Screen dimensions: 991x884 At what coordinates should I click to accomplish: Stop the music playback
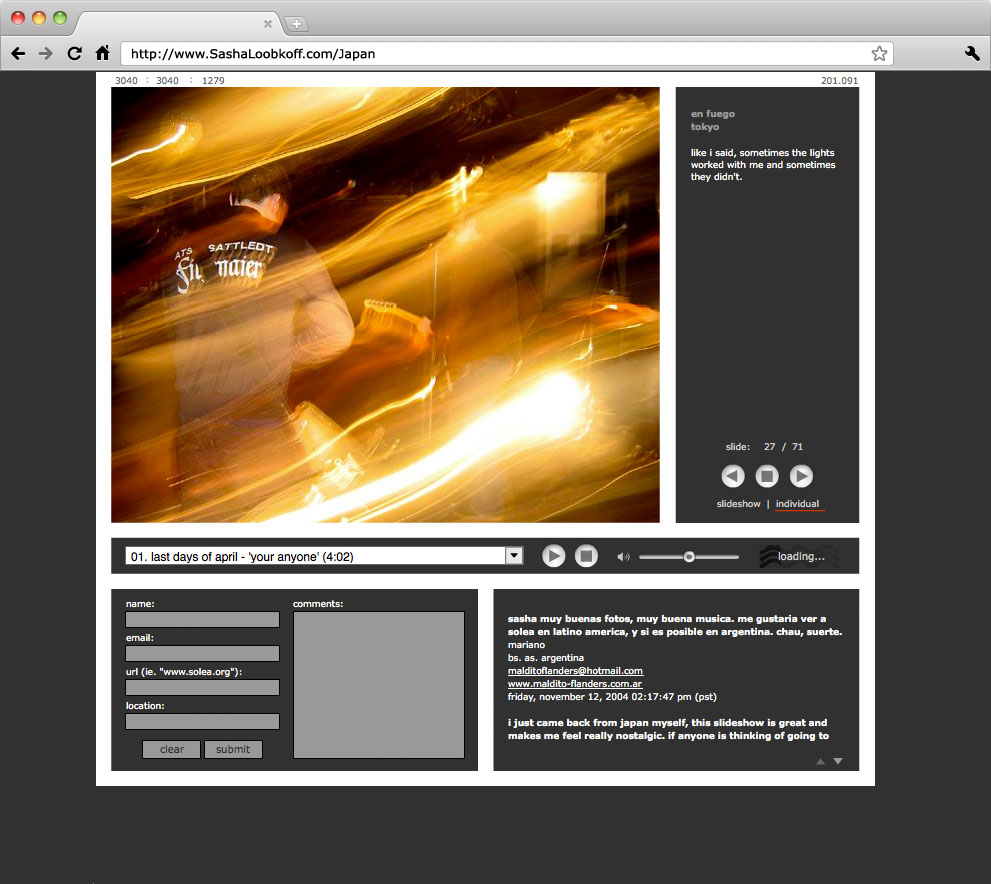click(x=587, y=556)
